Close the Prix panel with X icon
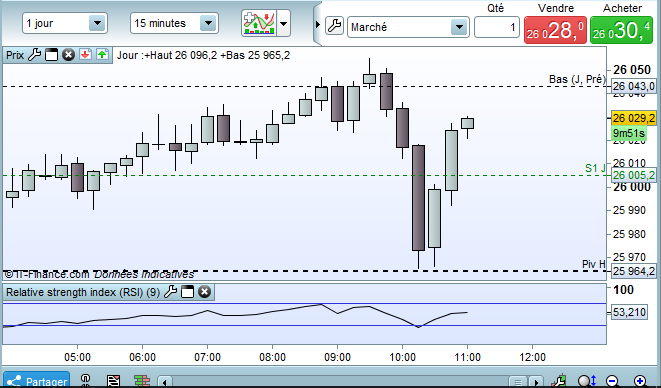Viewport: 661px width, 388px height. (68, 55)
